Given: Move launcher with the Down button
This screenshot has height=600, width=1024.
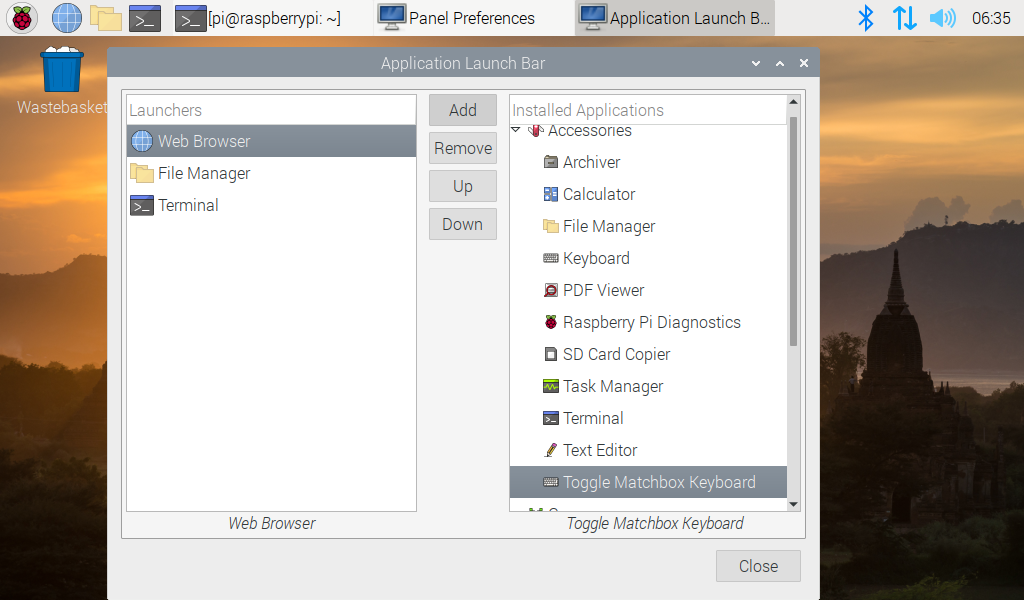Looking at the screenshot, I should (x=462, y=224).
